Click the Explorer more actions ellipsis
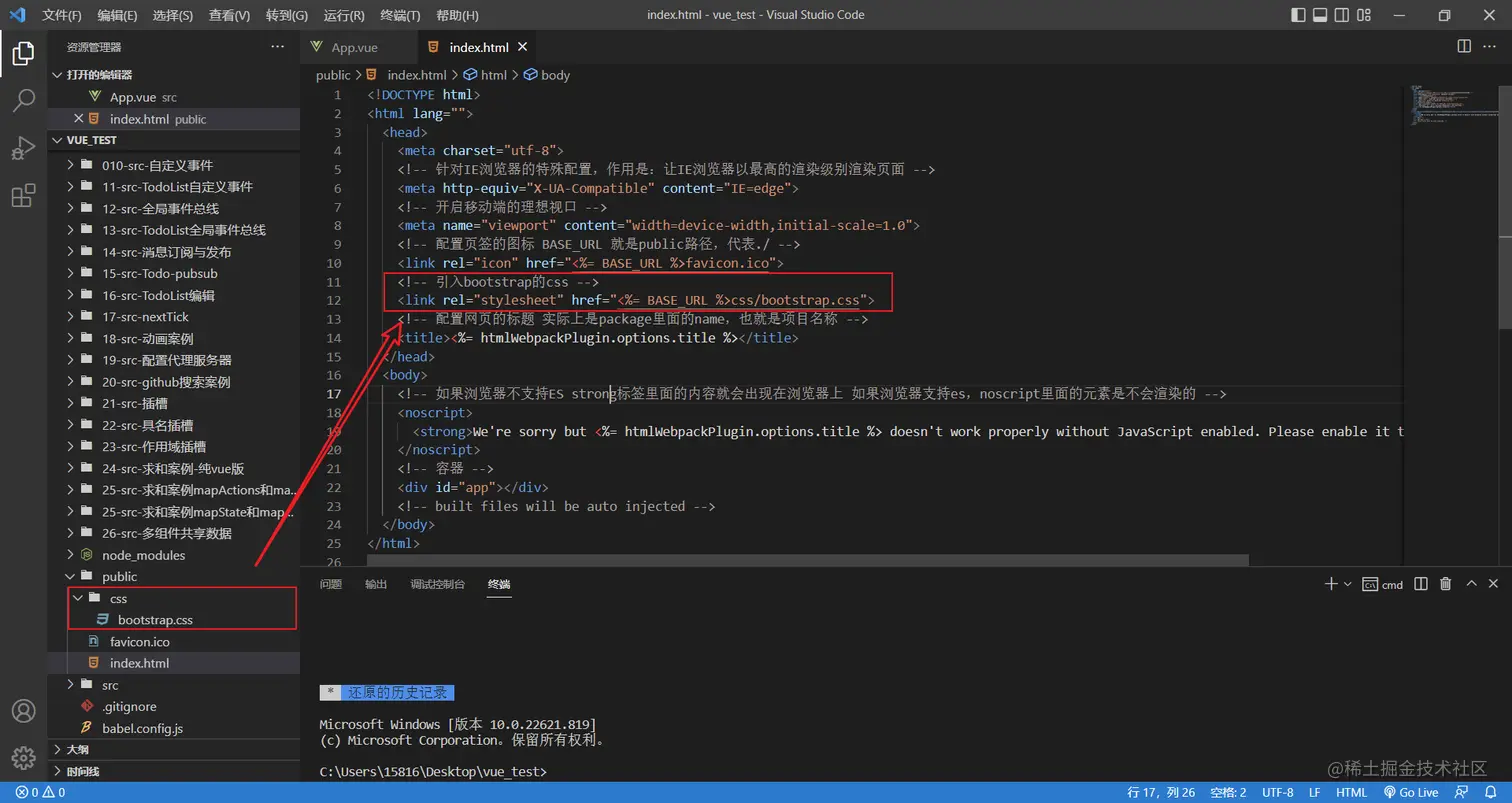Image resolution: width=1512 pixels, height=803 pixels. point(277,47)
